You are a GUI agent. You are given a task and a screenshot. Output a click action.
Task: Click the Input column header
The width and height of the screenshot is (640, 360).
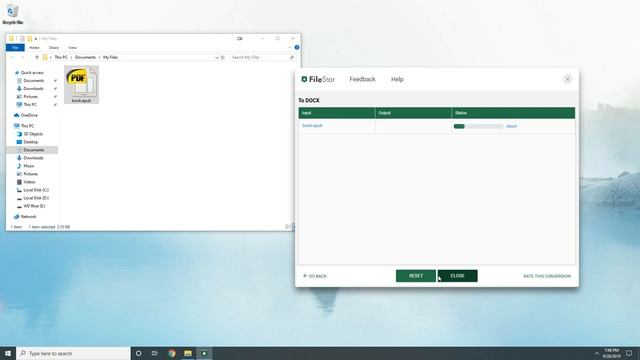click(337, 113)
